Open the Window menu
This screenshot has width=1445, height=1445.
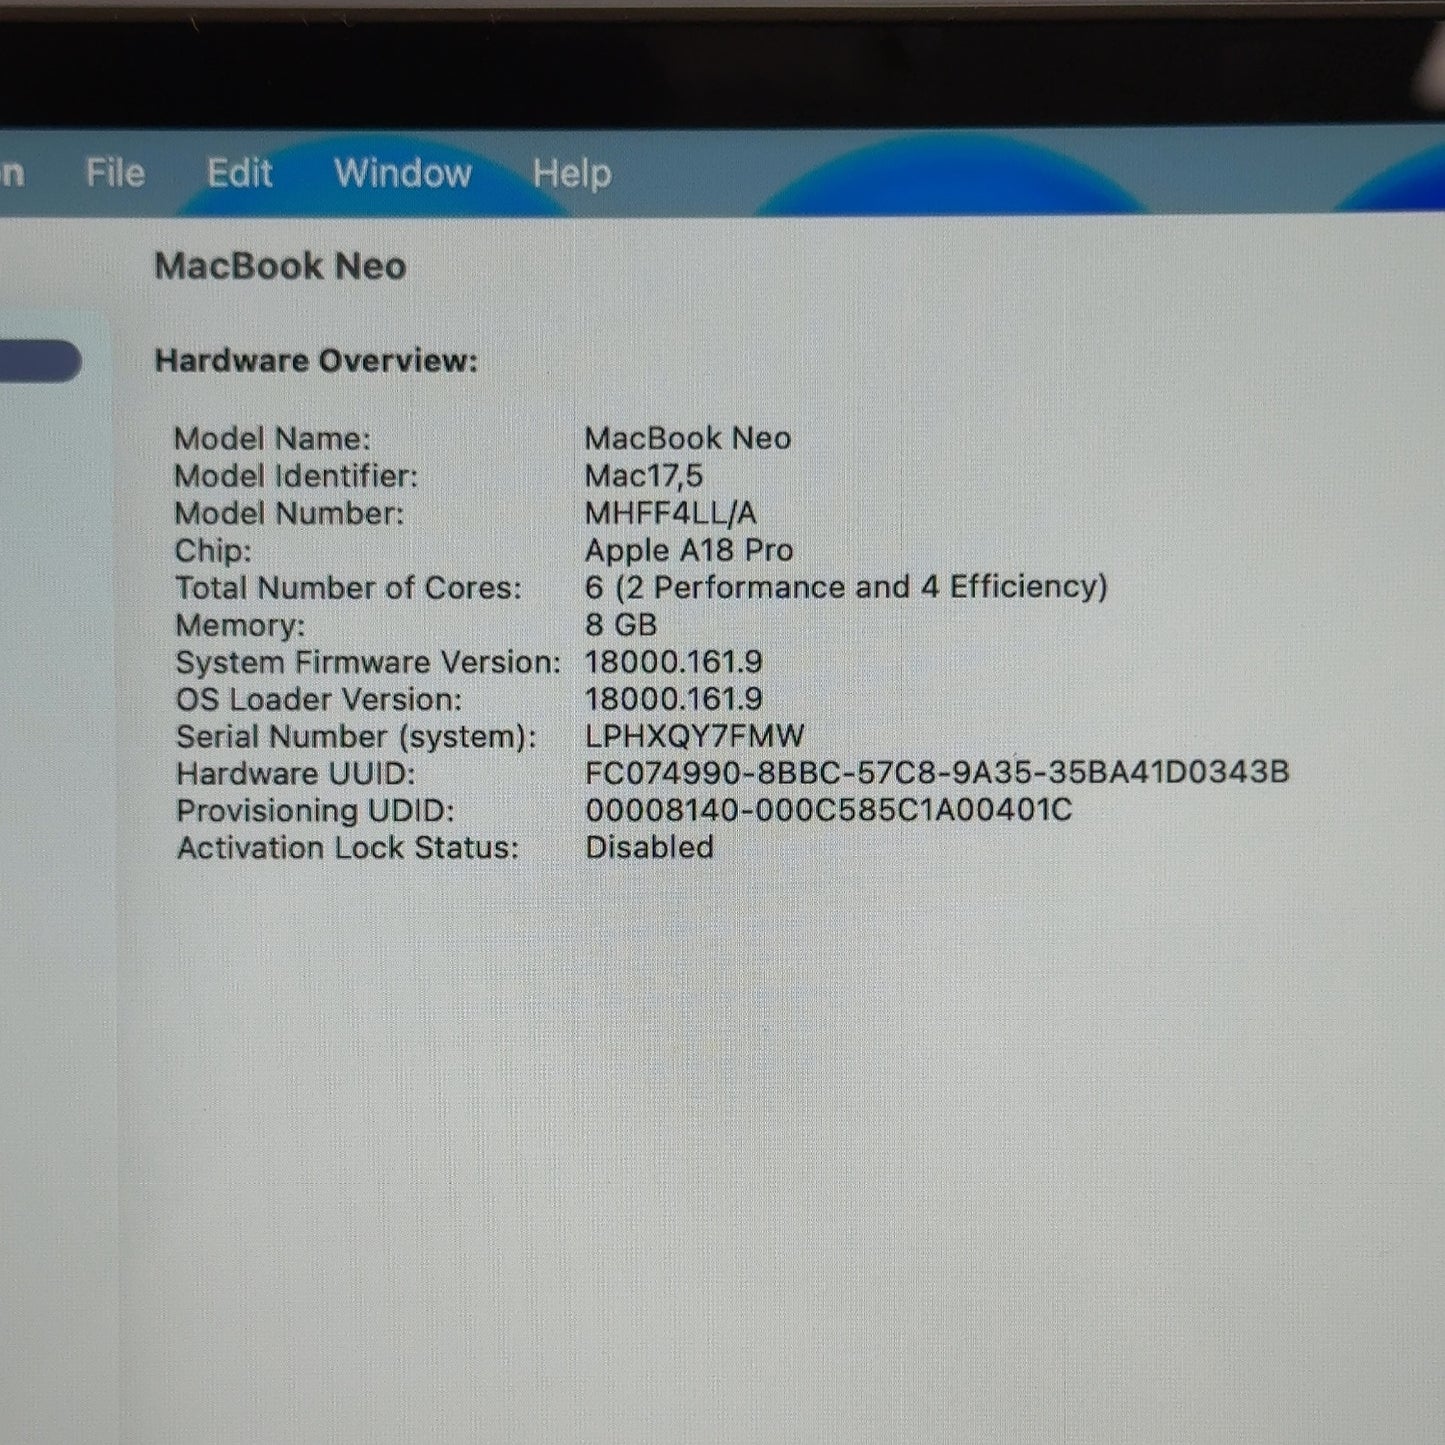(x=403, y=173)
